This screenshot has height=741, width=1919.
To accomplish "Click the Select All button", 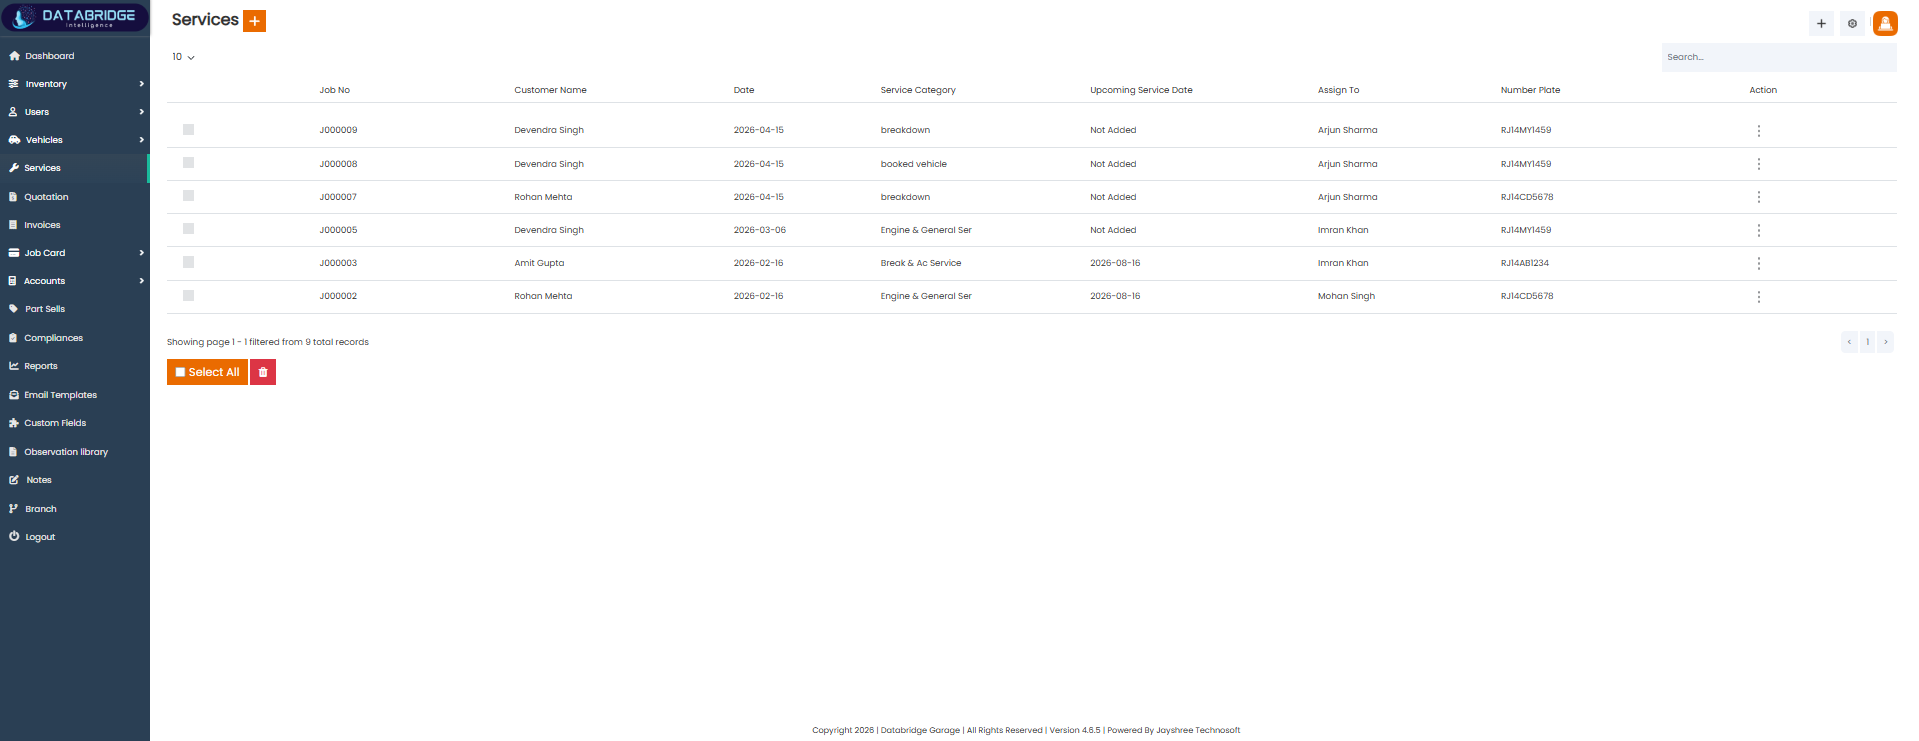I will [207, 372].
